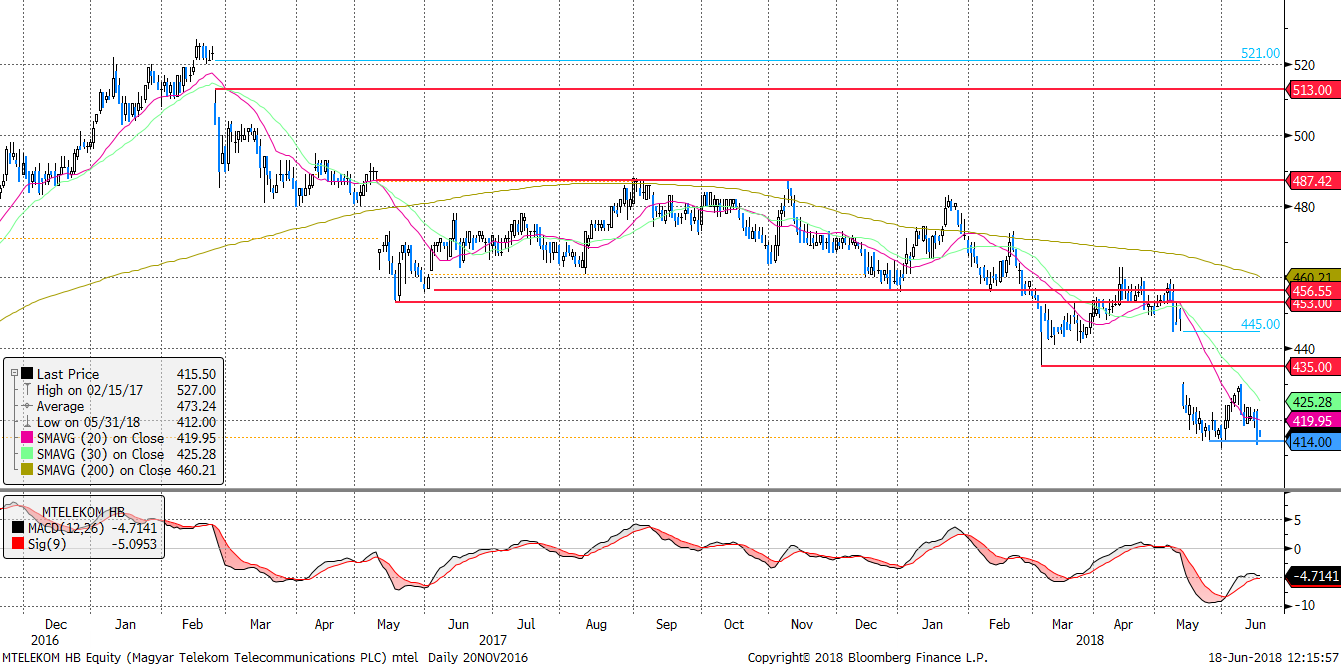Click the olive SMAVG (200) swatch
The image size is (1341, 666).
pyautogui.click(x=27, y=470)
